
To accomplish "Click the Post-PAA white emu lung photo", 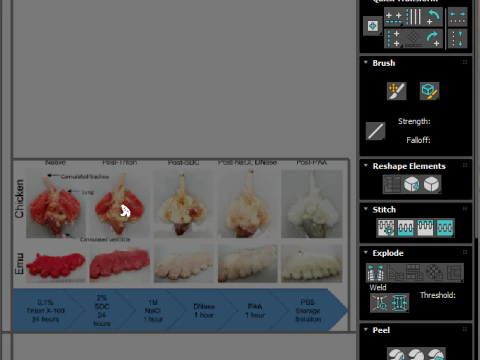I will pyautogui.click(x=312, y=263).
